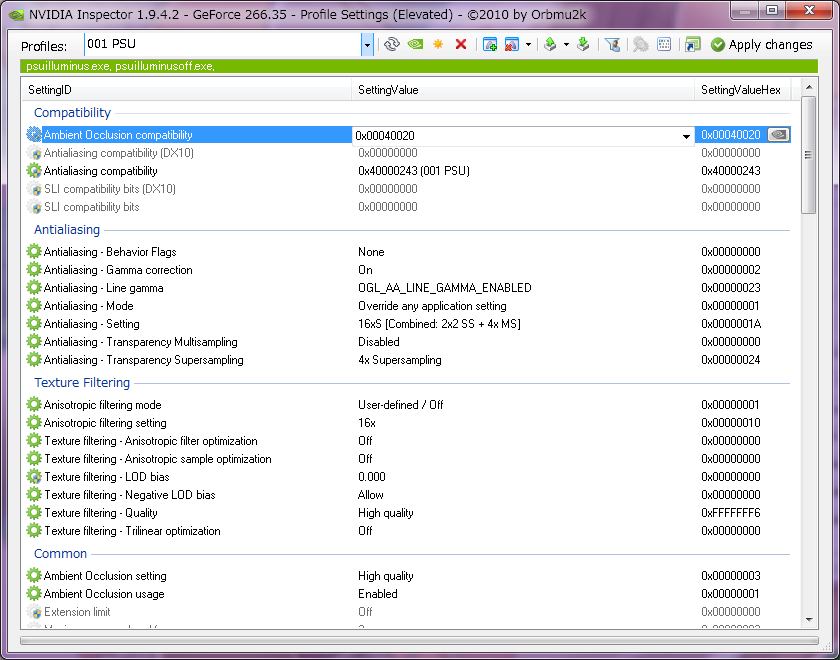Click the Profiles name field showing 001 PSU
Screen dimensions: 840x660
tap(222, 44)
